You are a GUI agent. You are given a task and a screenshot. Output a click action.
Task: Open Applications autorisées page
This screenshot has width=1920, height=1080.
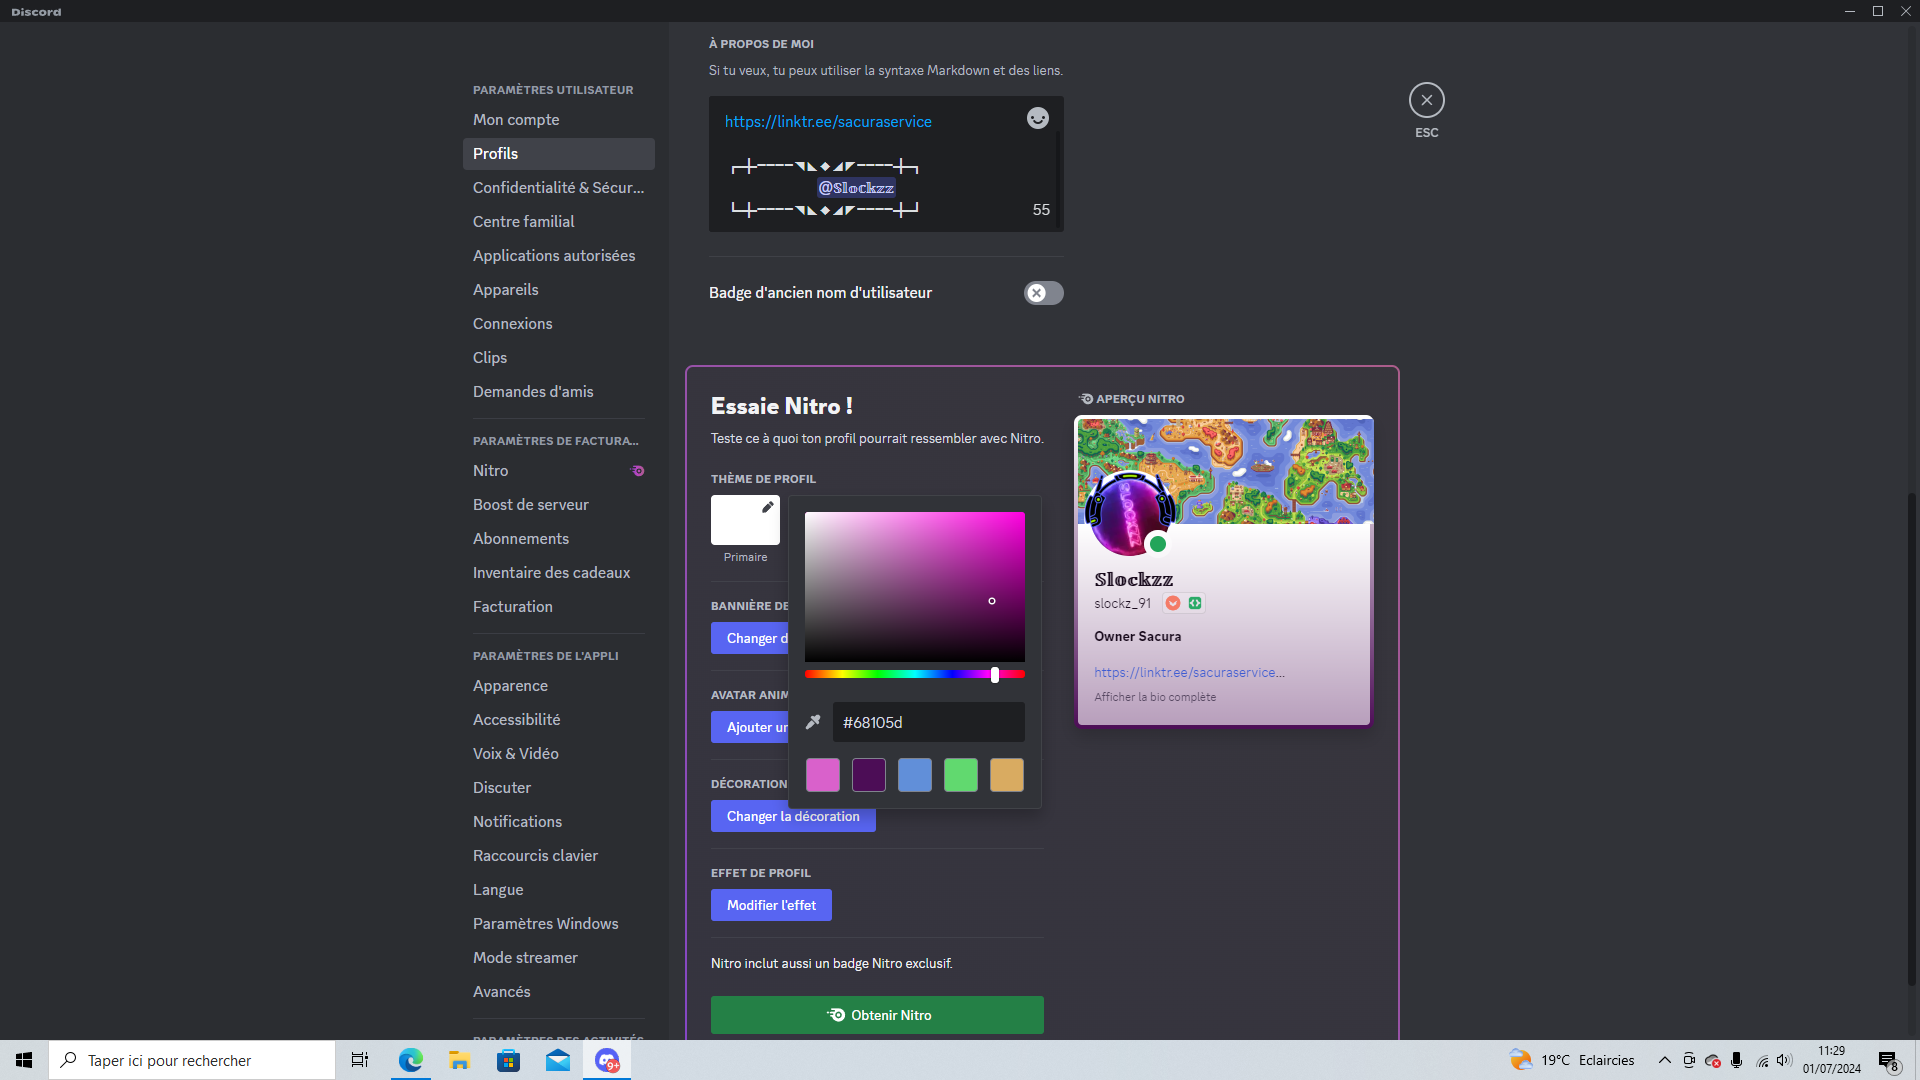tap(558, 256)
